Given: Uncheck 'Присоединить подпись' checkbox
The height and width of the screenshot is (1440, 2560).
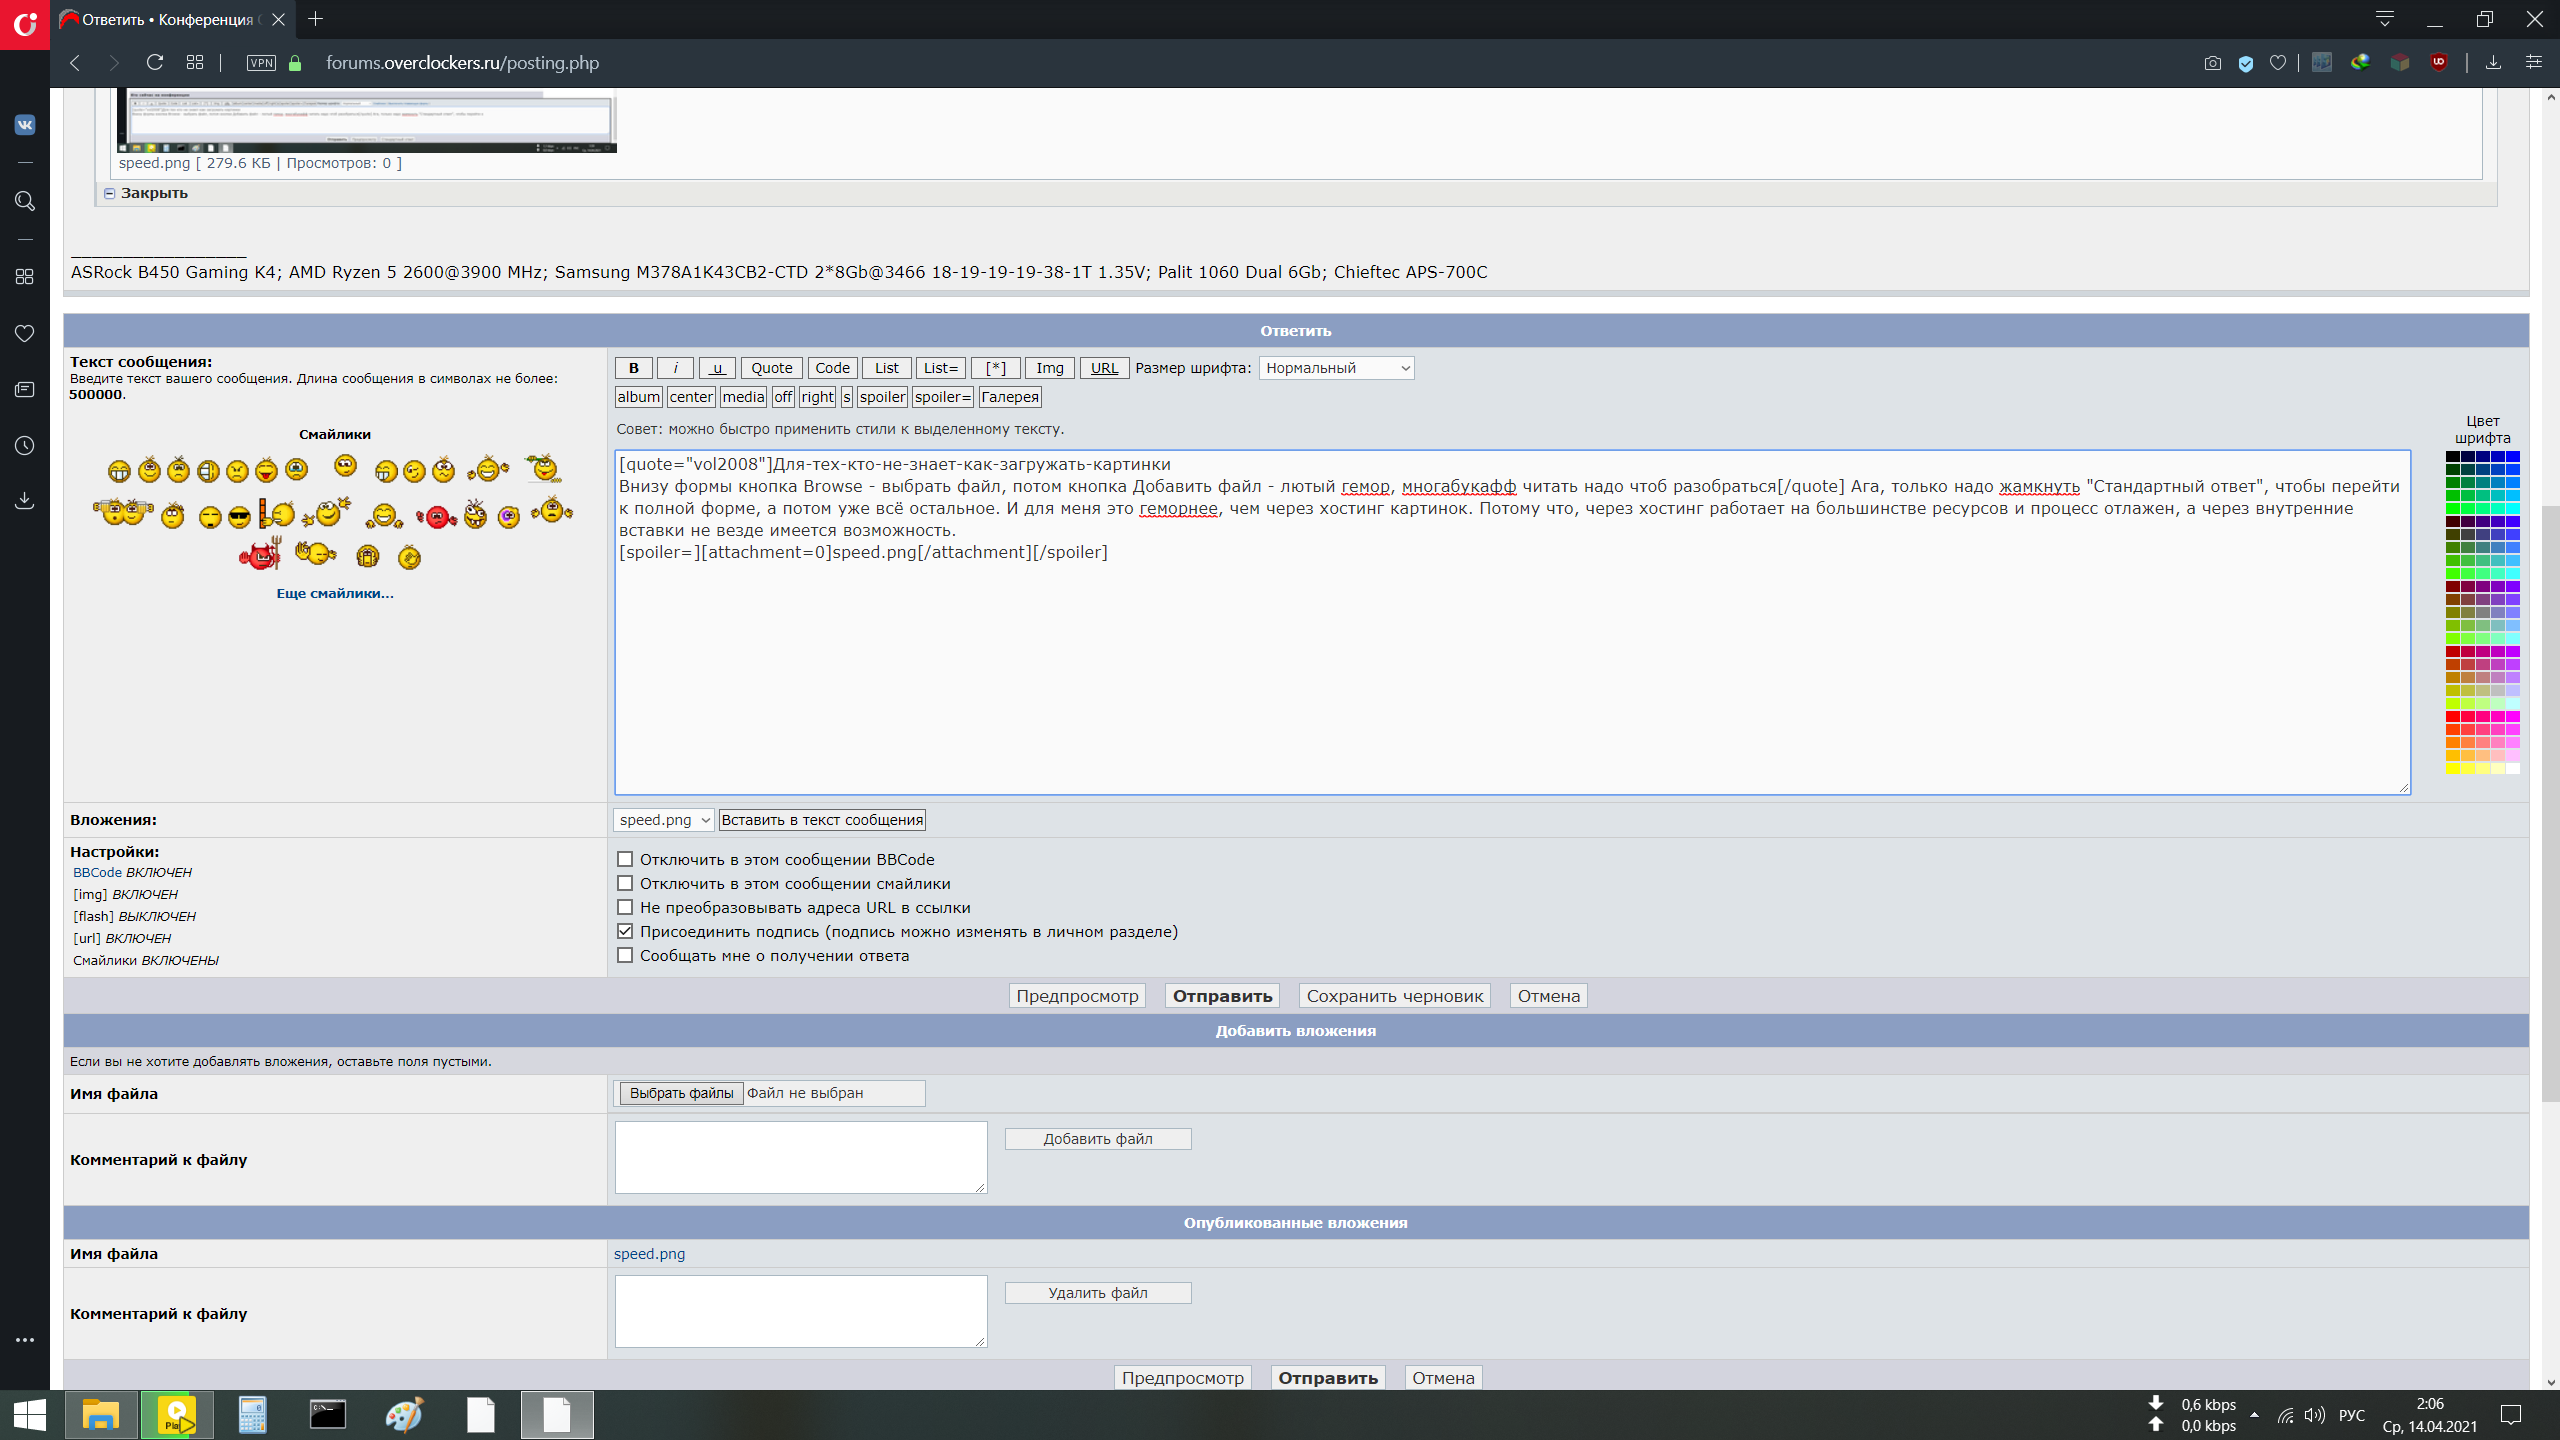Looking at the screenshot, I should (625, 931).
